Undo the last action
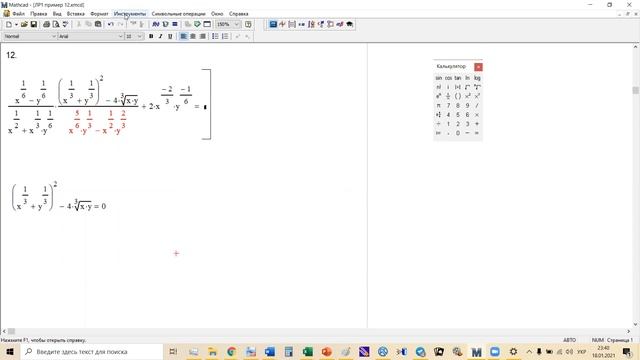This screenshot has height=360, width=640. [x=111, y=24]
